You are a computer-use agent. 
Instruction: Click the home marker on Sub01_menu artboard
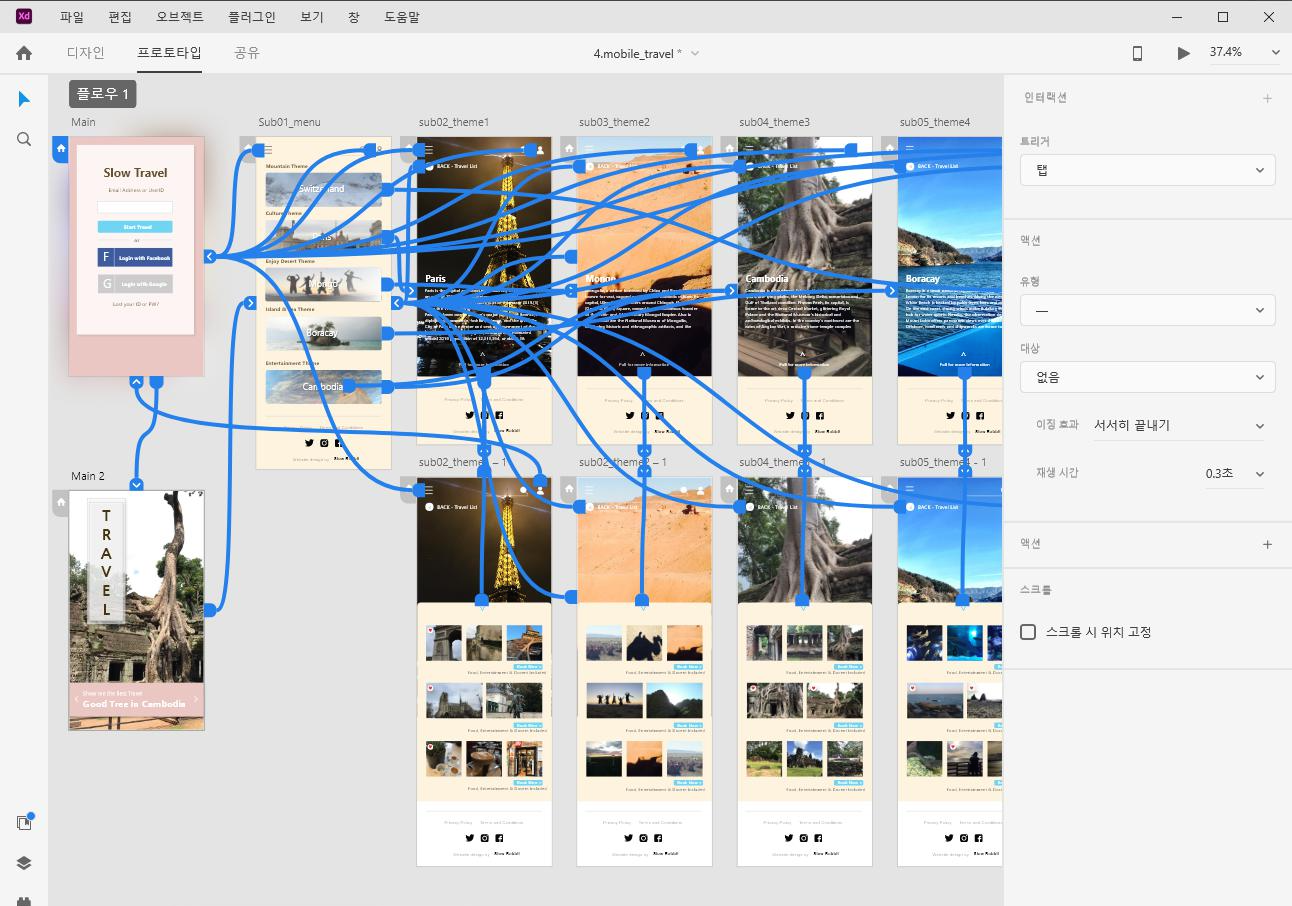pyautogui.click(x=248, y=149)
